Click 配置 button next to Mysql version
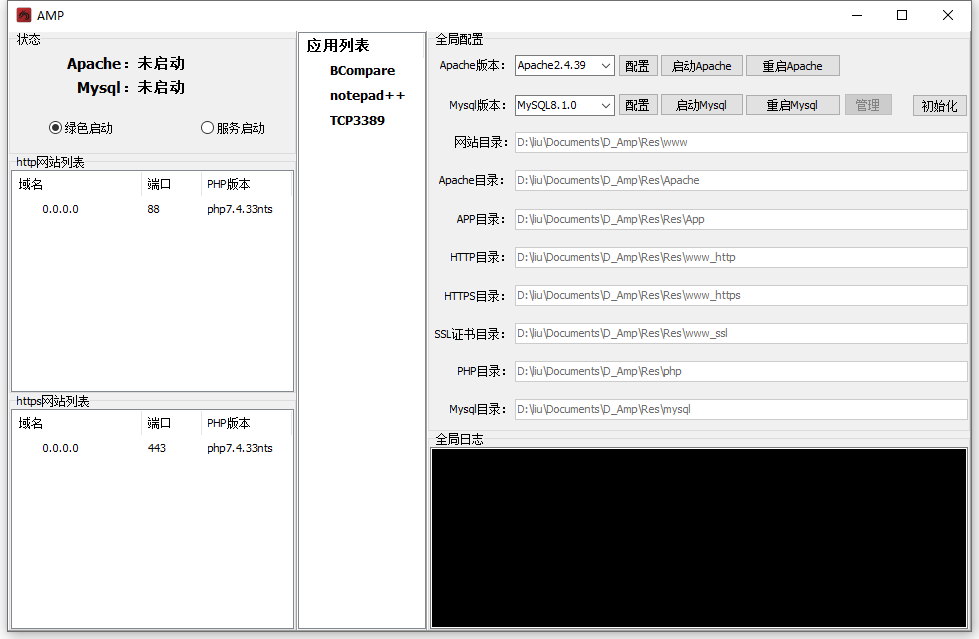The width and height of the screenshot is (979, 639). 637,105
